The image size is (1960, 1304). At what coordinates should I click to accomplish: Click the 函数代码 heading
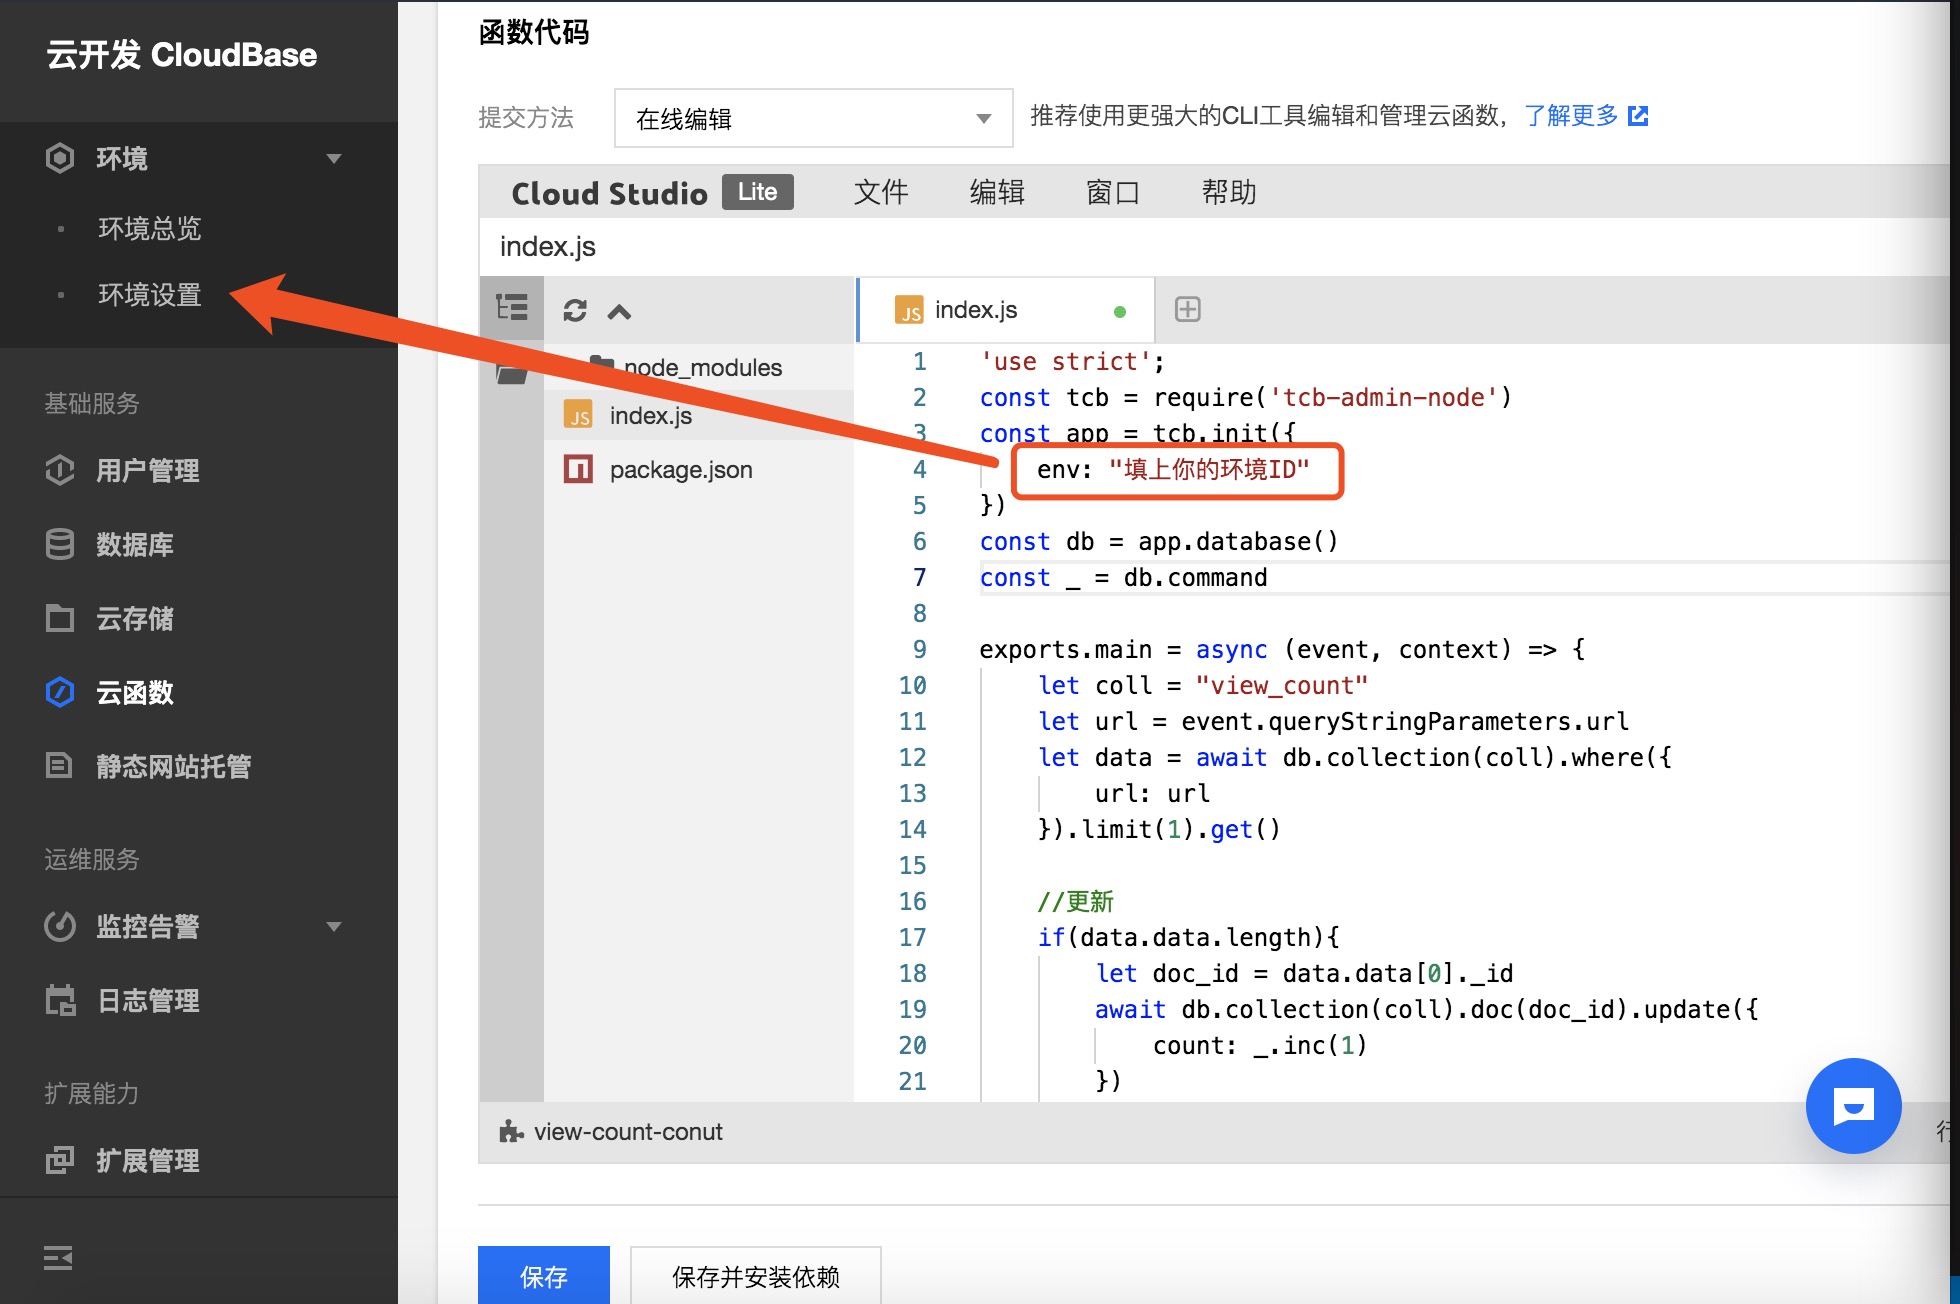[x=534, y=32]
